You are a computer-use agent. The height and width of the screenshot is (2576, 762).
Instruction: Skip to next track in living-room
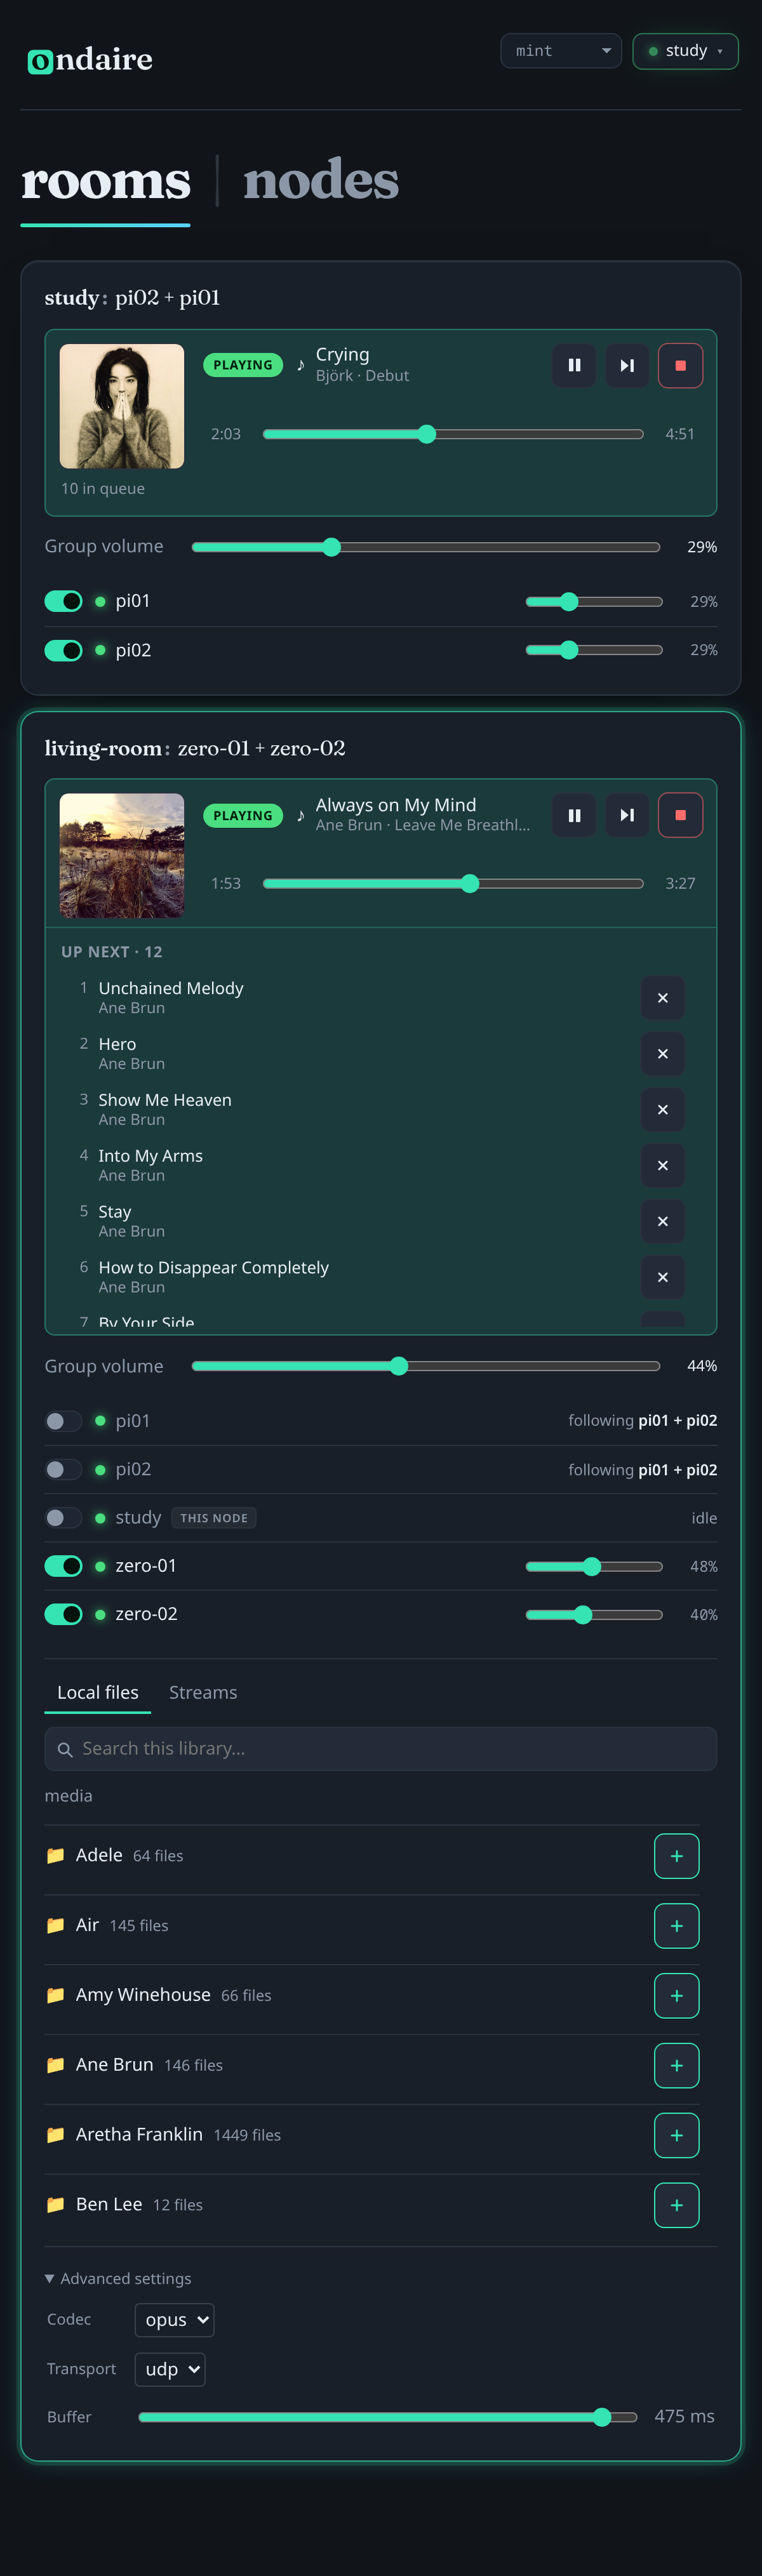[x=627, y=815]
